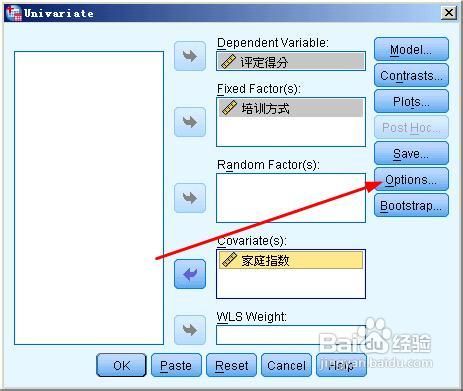Click the blue arrow button beside Covariate(s)
Image resolution: width=463 pixels, height=391 pixels.
click(x=190, y=274)
